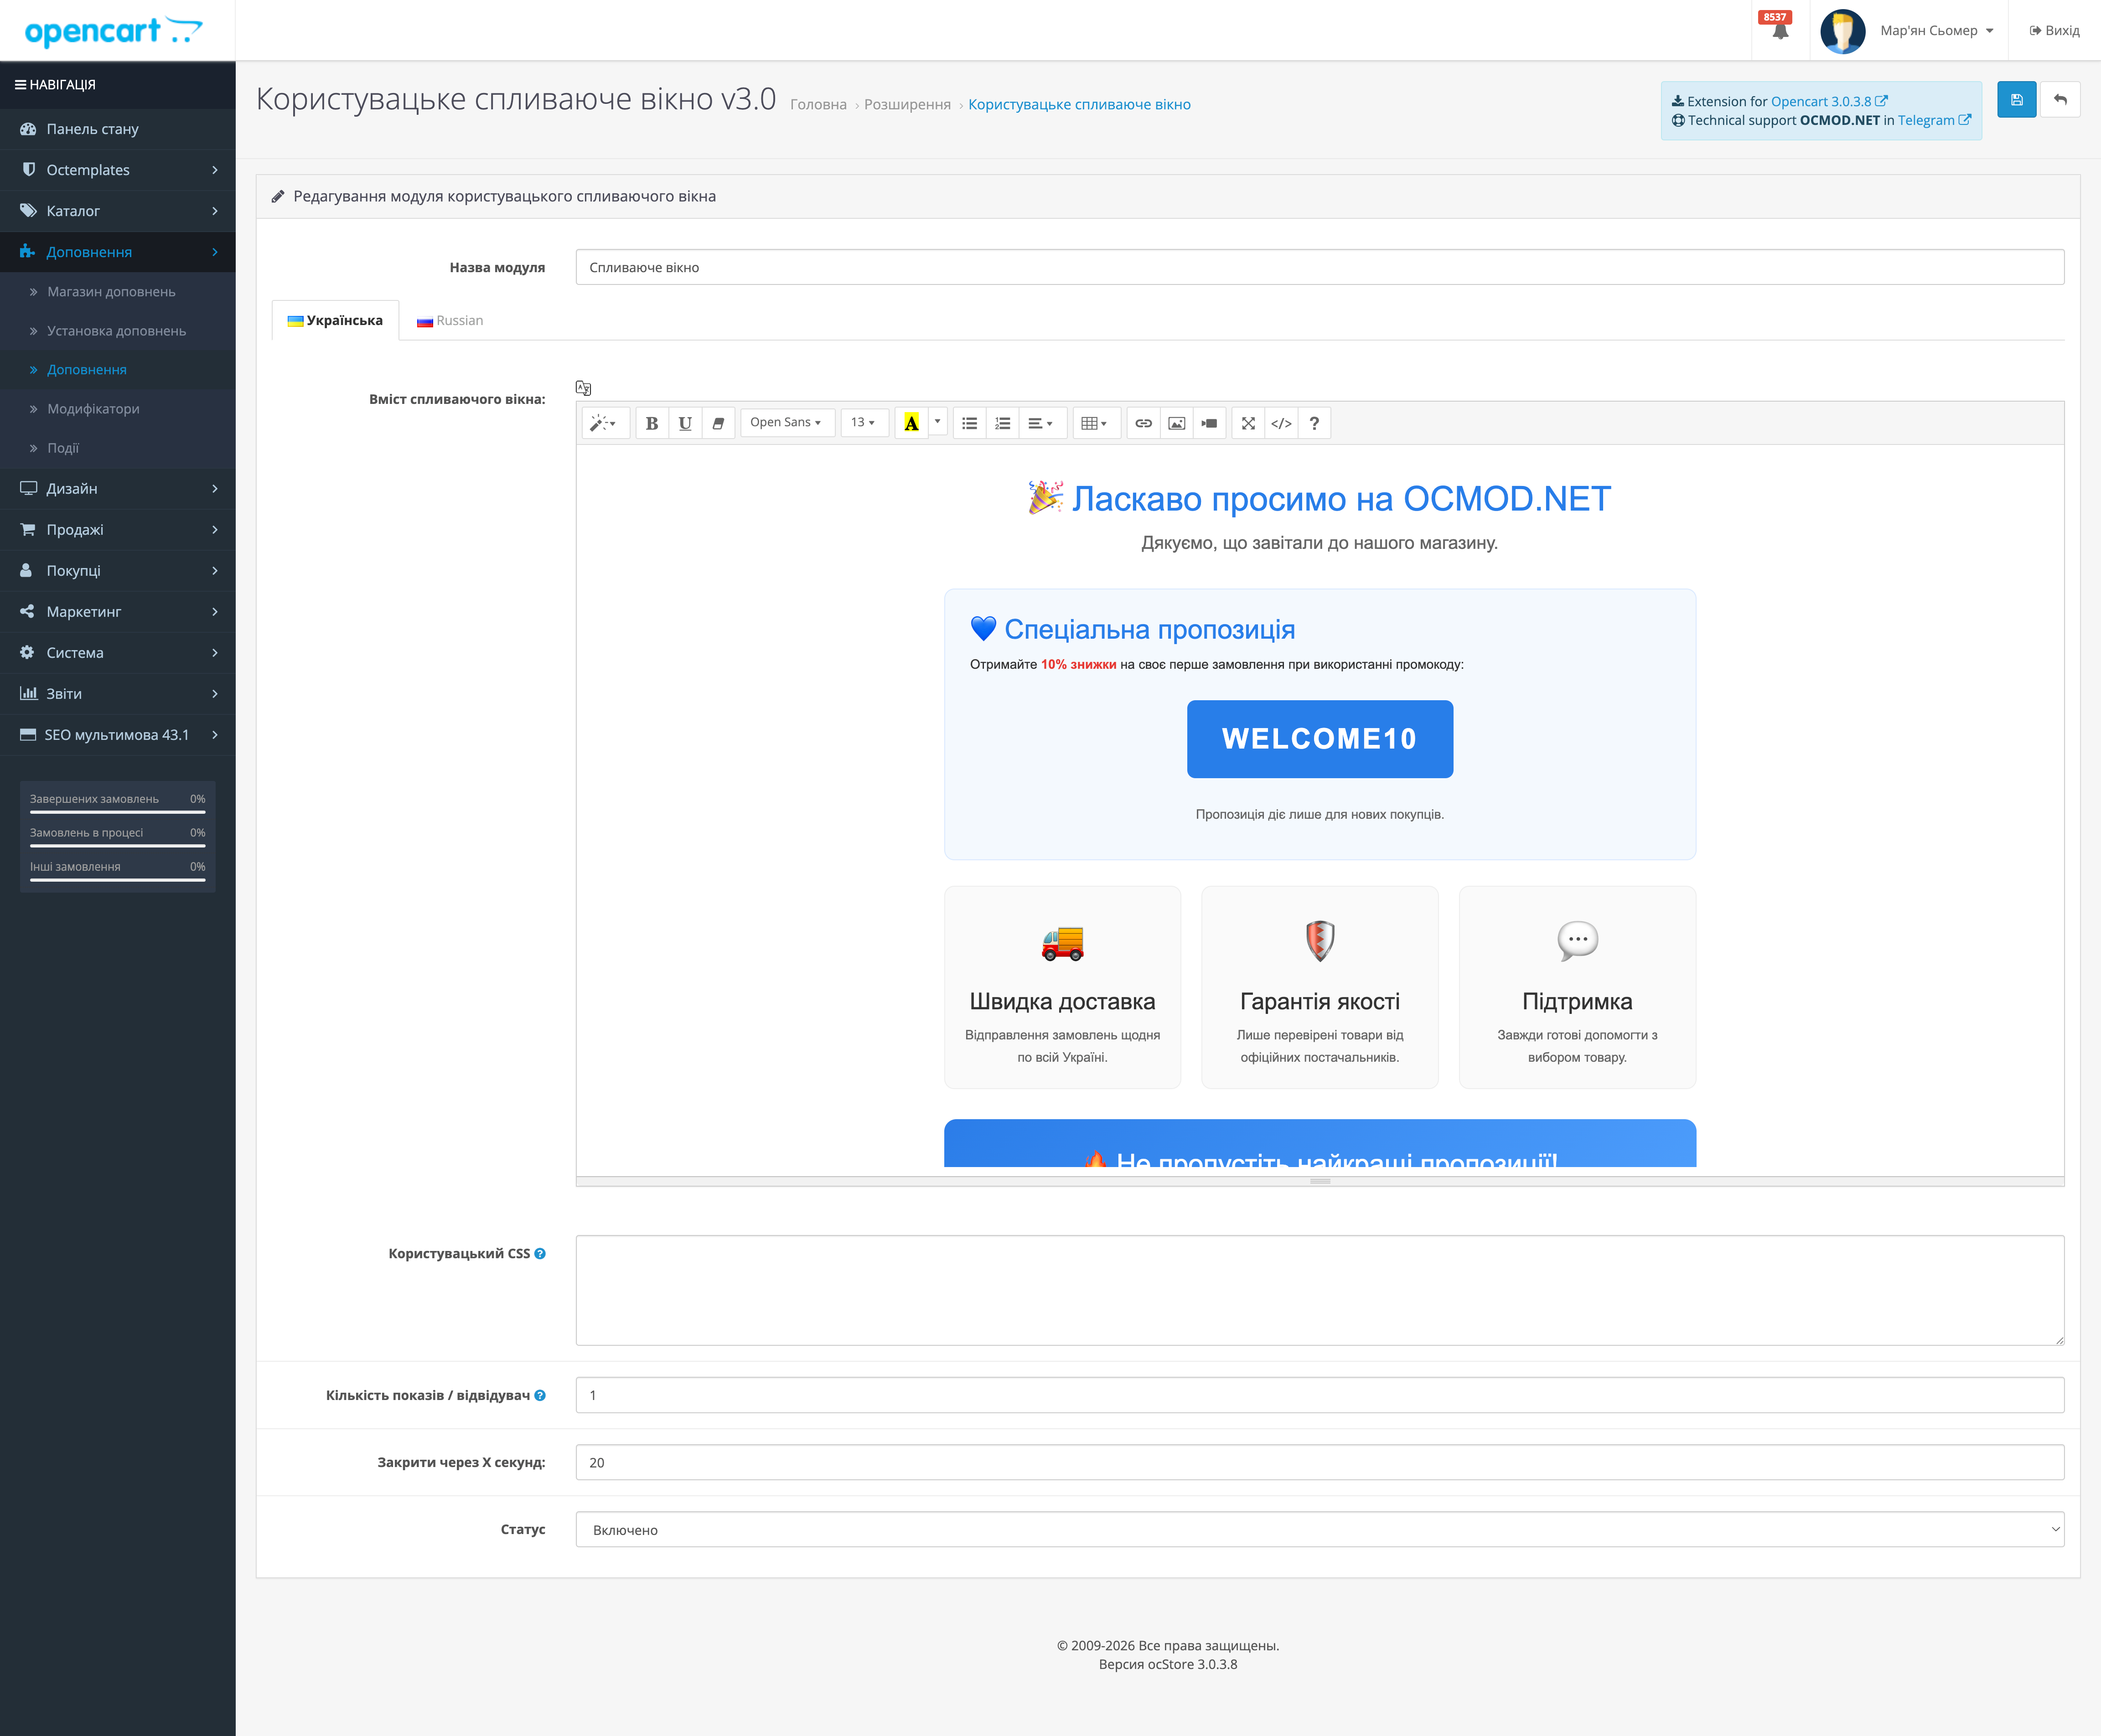Viewport: 2101px width, 1736px height.
Task: Toggle the НАВІГАЦІЯ hamburger menu
Action: (x=56, y=85)
